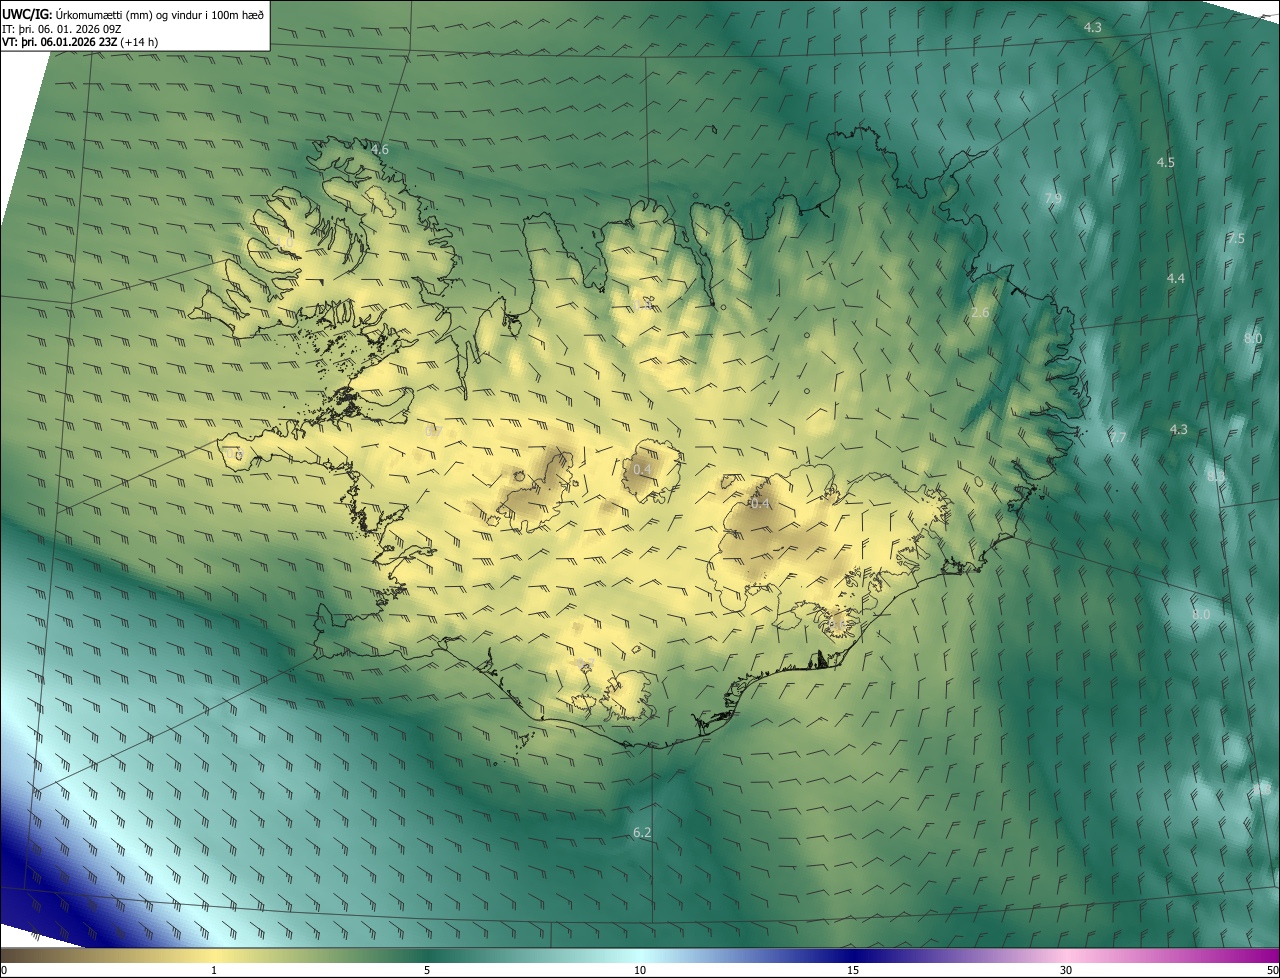Click the 0 tick on the color scale

point(4,970)
